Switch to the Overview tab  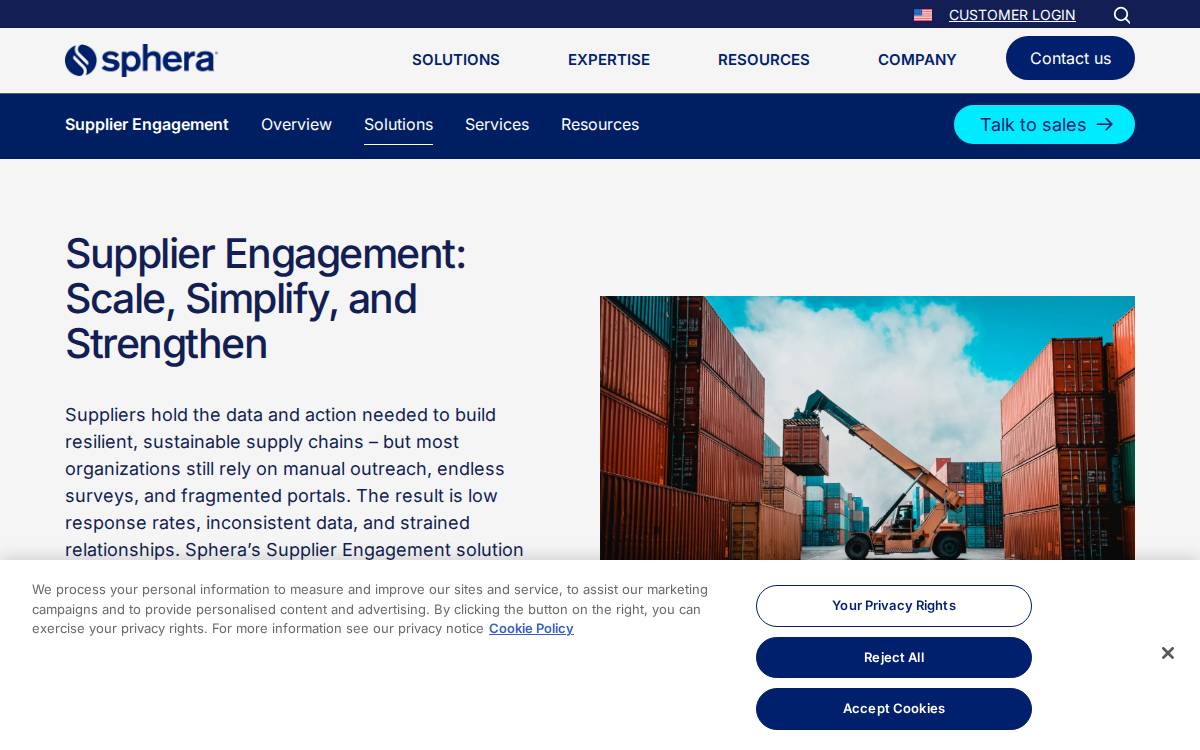[x=296, y=124]
